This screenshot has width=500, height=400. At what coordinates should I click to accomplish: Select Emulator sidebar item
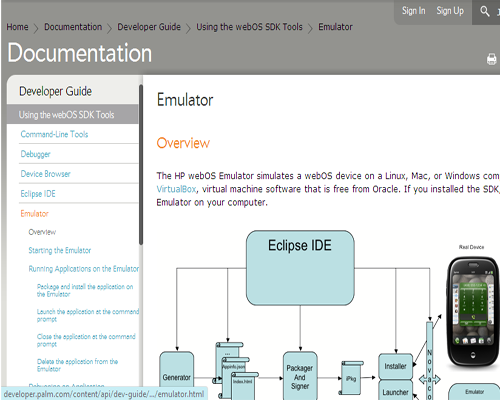(x=34, y=213)
